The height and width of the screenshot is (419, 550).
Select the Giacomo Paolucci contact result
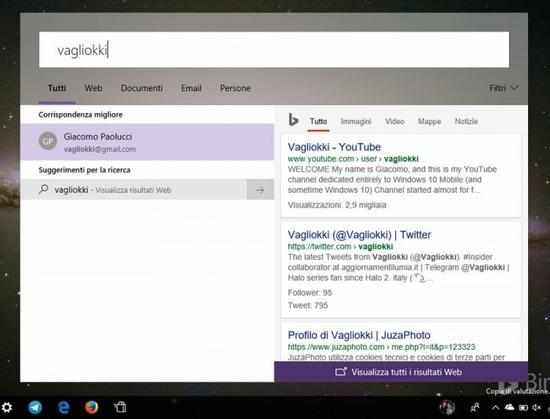[x=147, y=142]
